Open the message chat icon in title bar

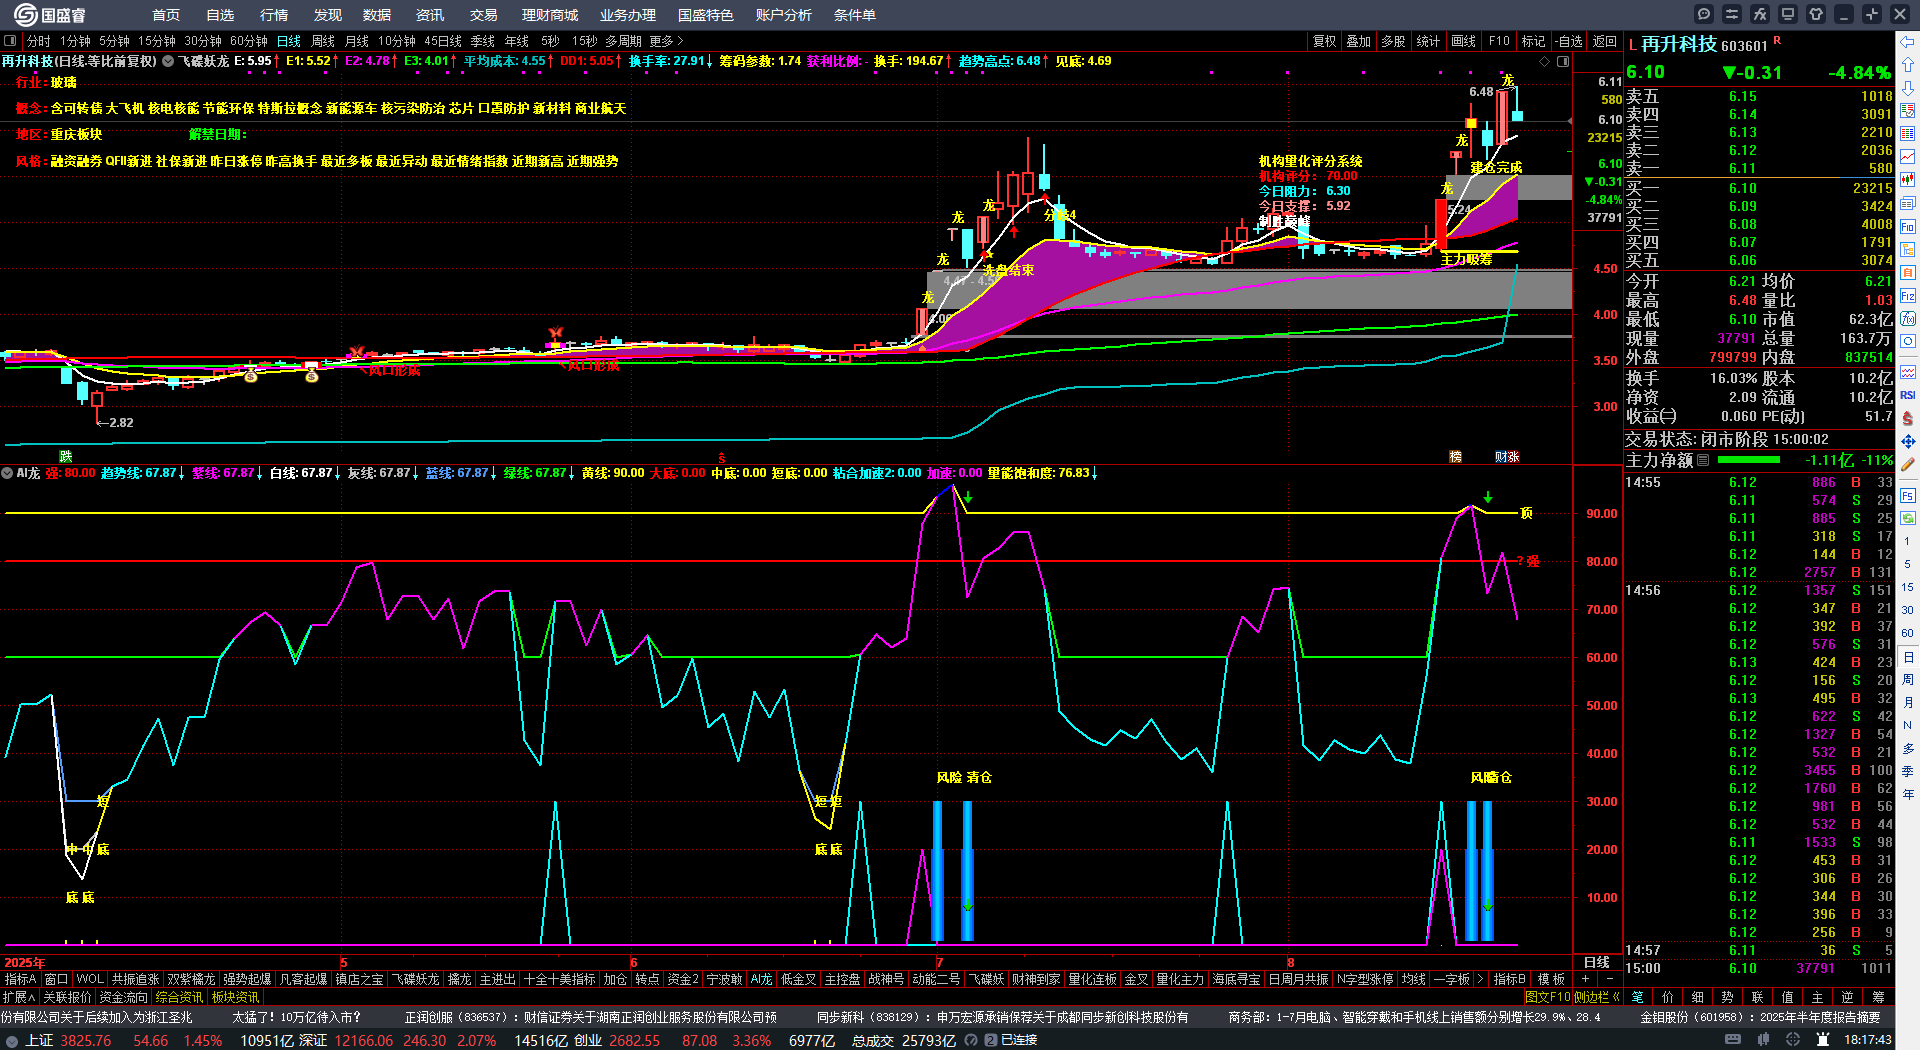pyautogui.click(x=1704, y=14)
